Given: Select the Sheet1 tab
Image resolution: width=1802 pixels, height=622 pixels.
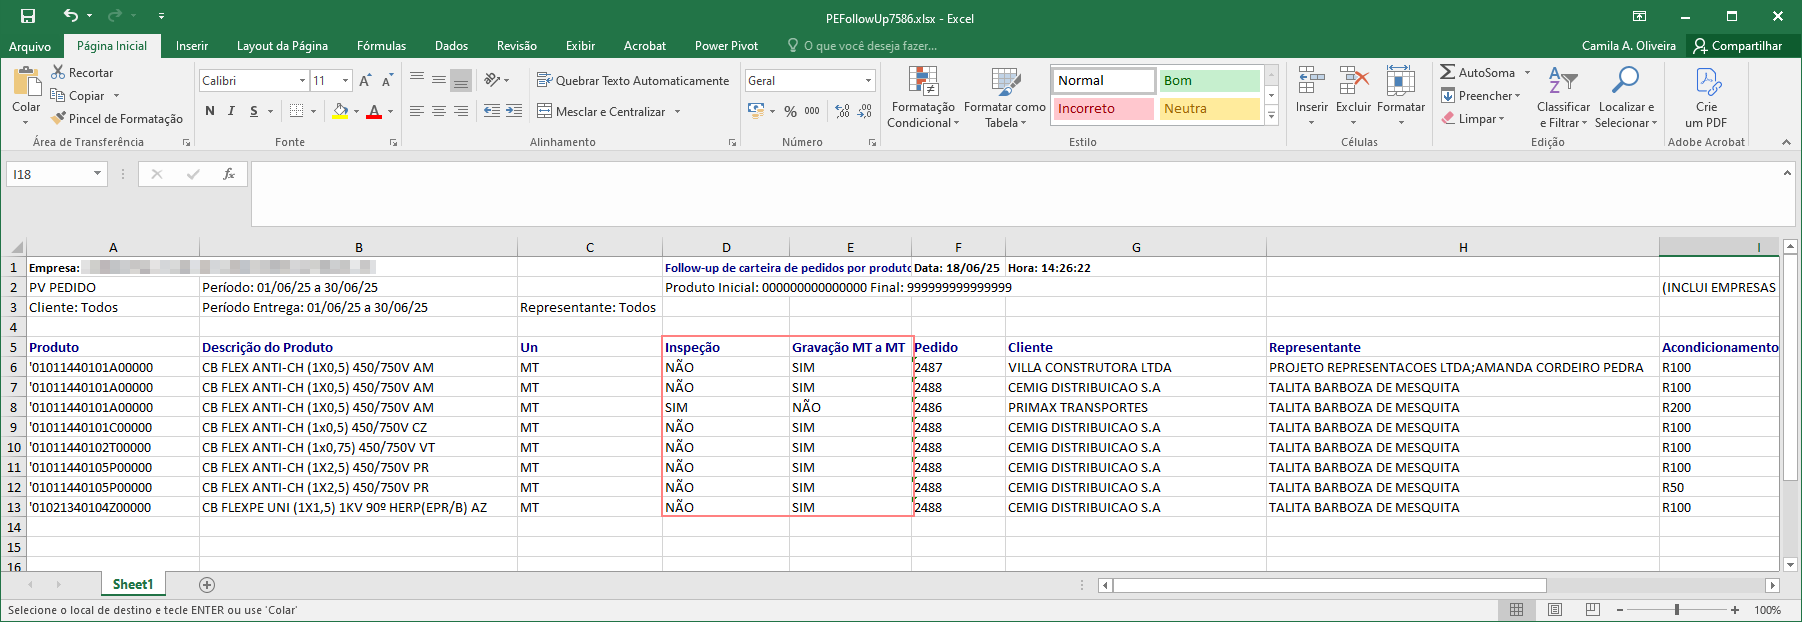Looking at the screenshot, I should click(133, 585).
